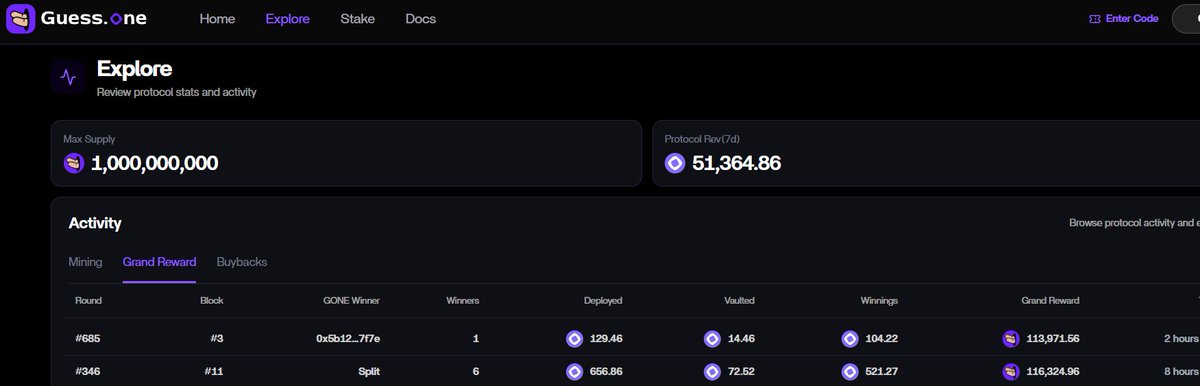Click block #11 cell
Image resolution: width=1200 pixels, height=386 pixels.
coord(214,372)
